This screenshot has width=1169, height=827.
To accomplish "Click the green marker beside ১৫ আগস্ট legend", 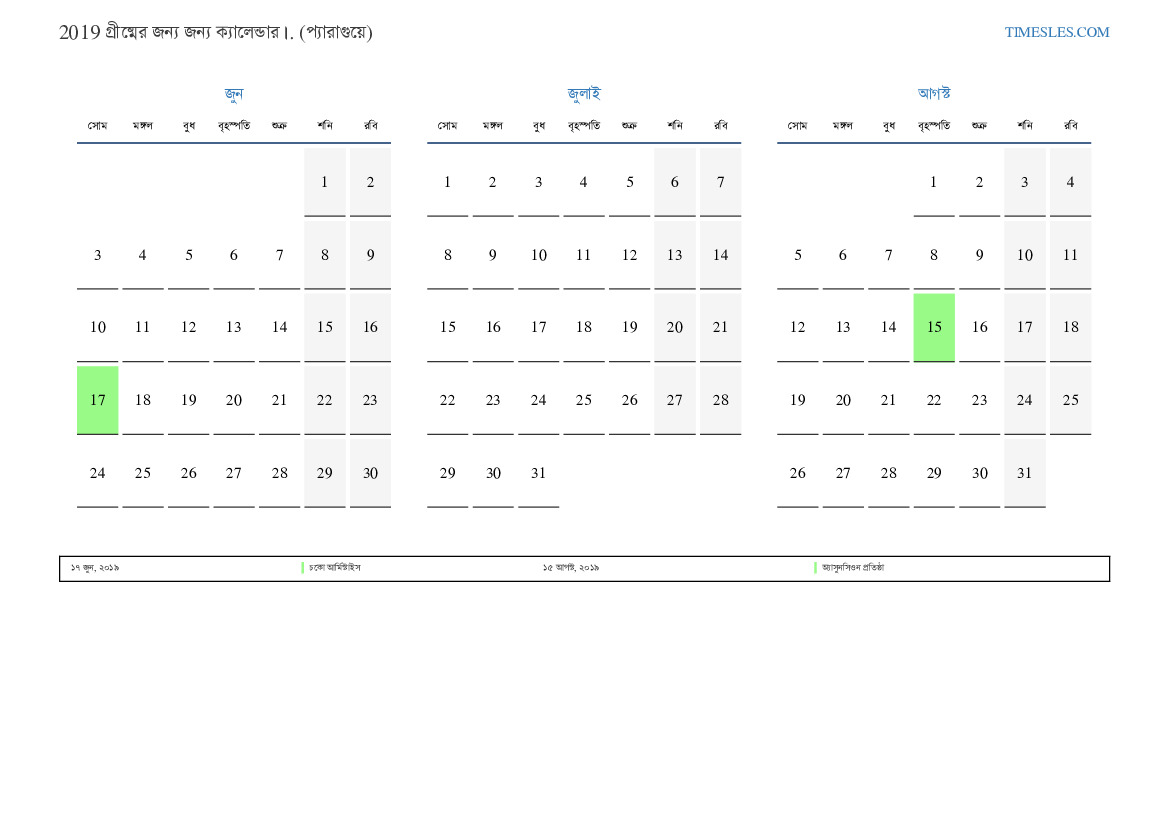I will coord(816,567).
